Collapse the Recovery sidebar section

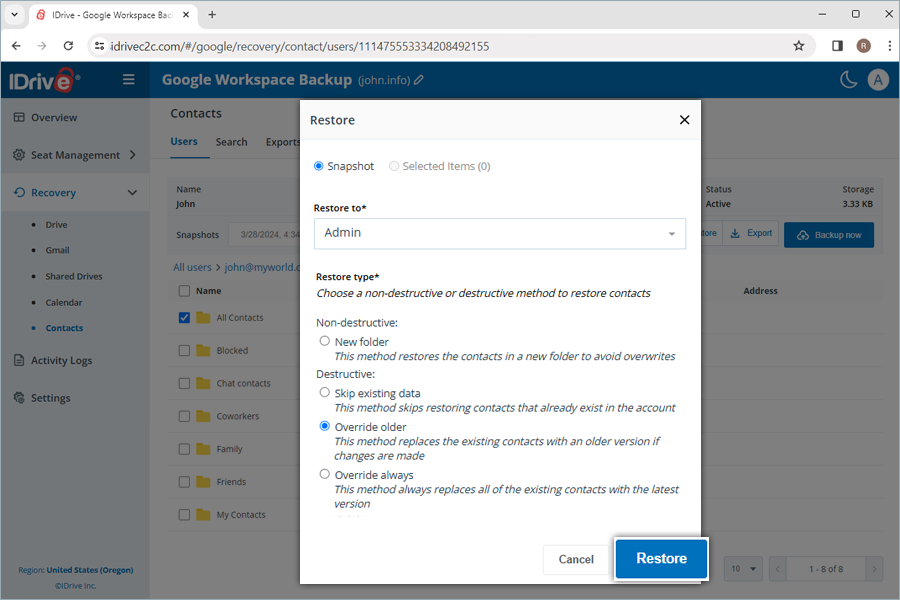[132, 193]
